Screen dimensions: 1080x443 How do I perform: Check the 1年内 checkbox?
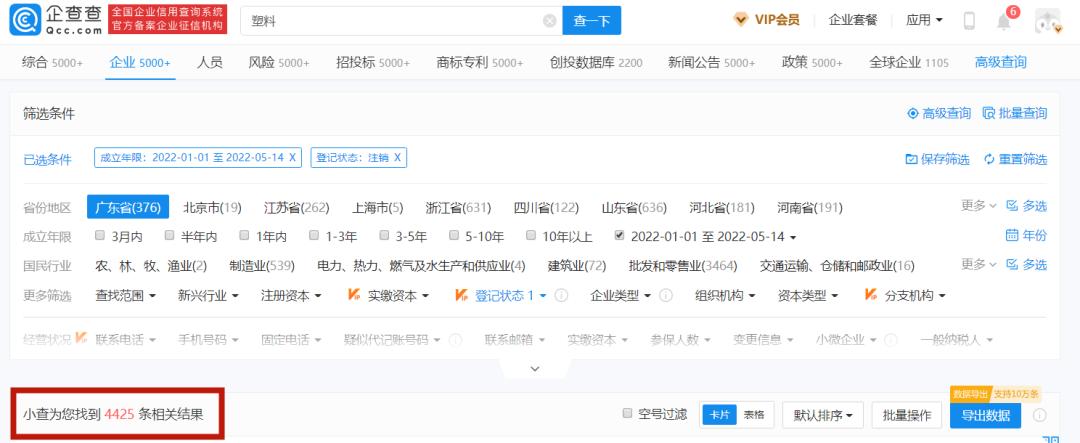point(245,236)
